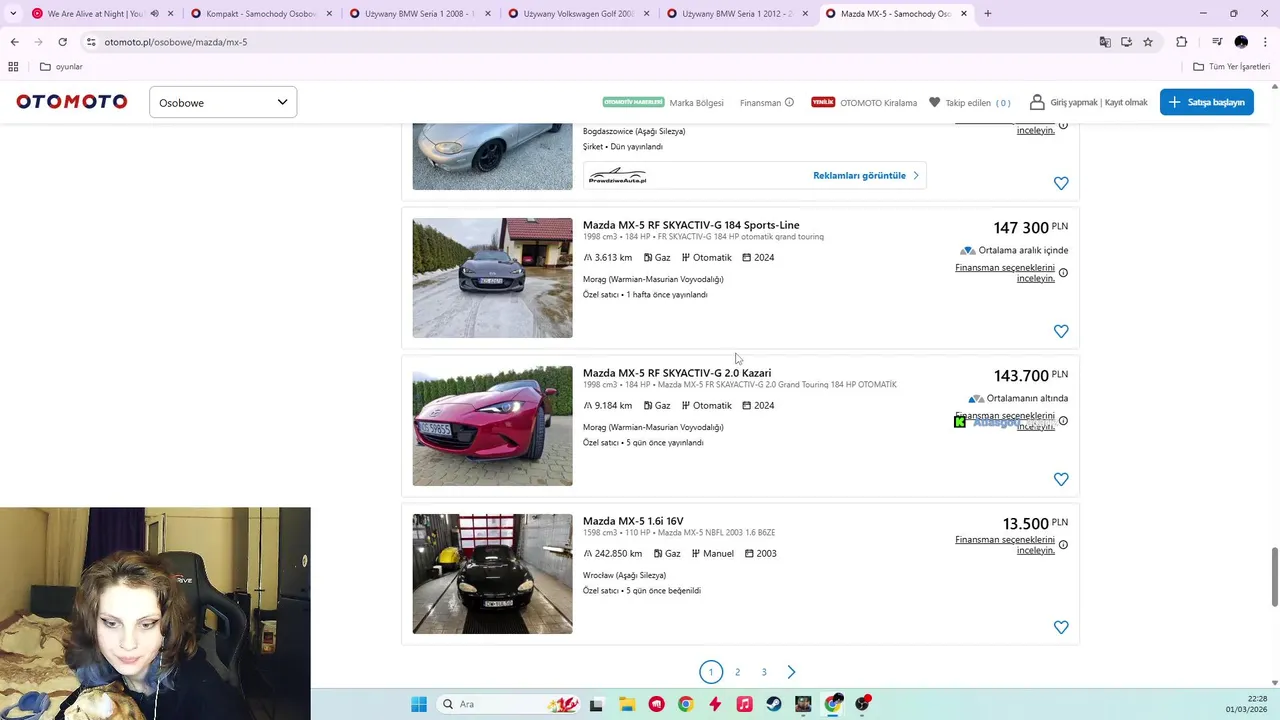
Task: View site information icon in address bar
Action: pyautogui.click(x=91, y=42)
